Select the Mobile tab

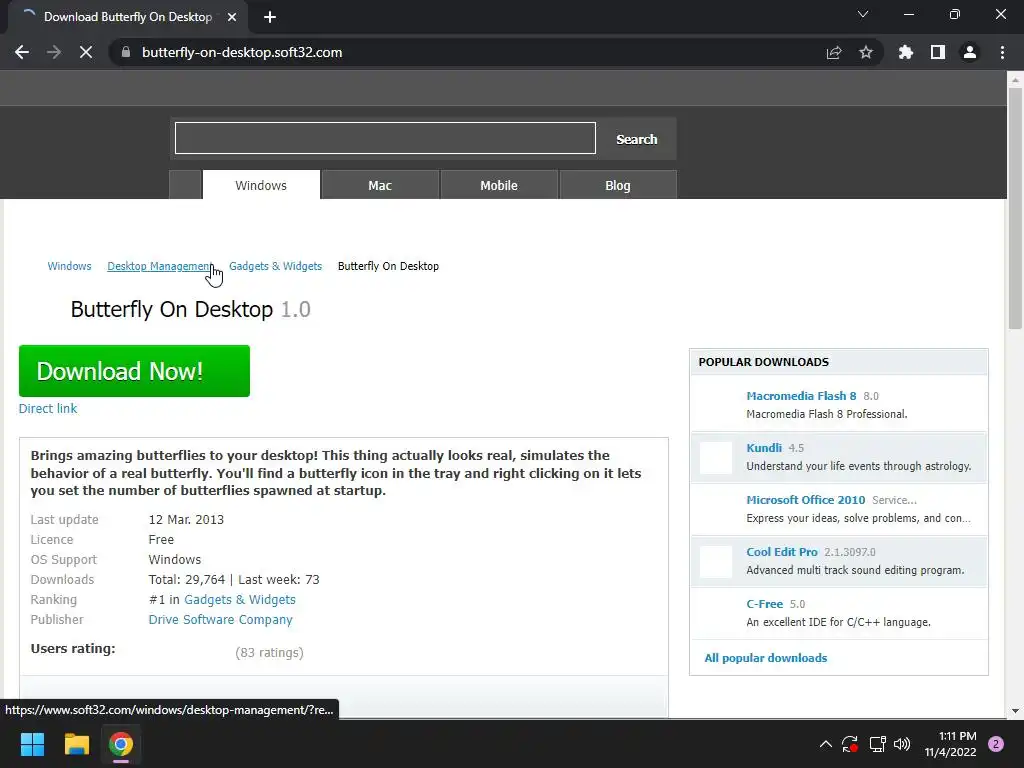(x=499, y=185)
